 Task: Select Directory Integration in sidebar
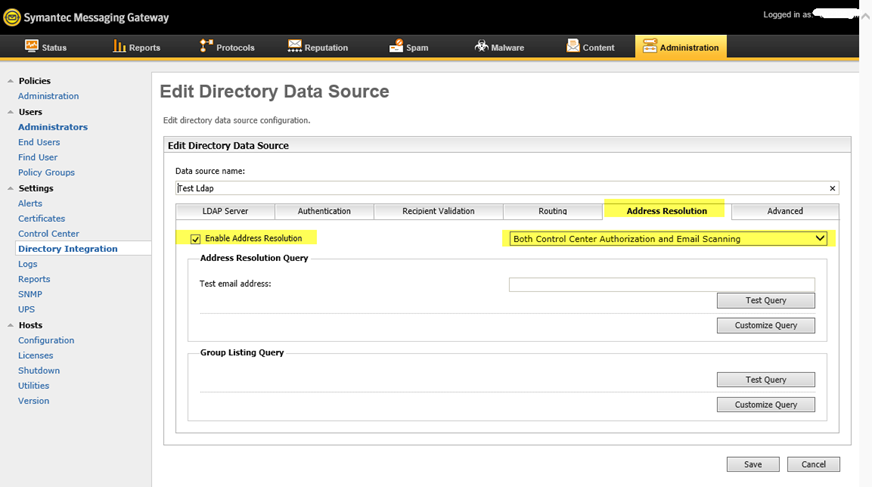pos(68,249)
